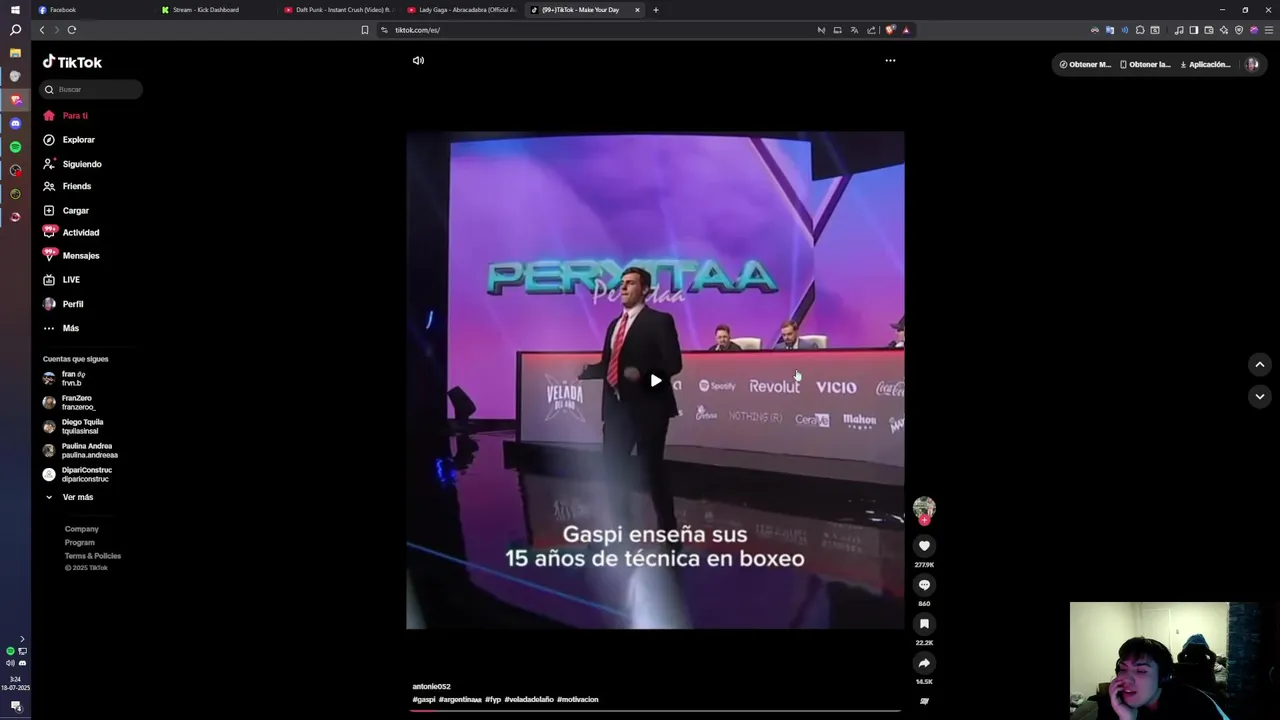Viewport: 1280px width, 720px height.
Task: Go to the next video with down arrow
Action: [x=1260, y=396]
